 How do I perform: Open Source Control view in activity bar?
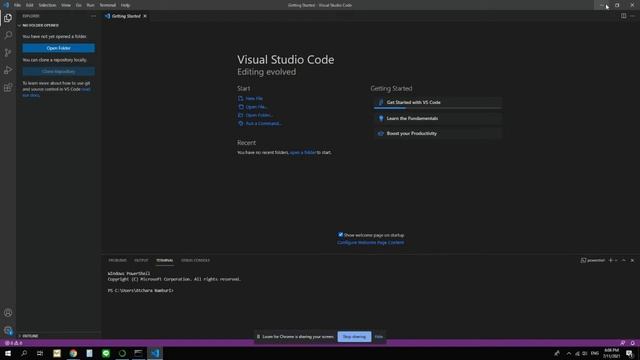[8, 53]
